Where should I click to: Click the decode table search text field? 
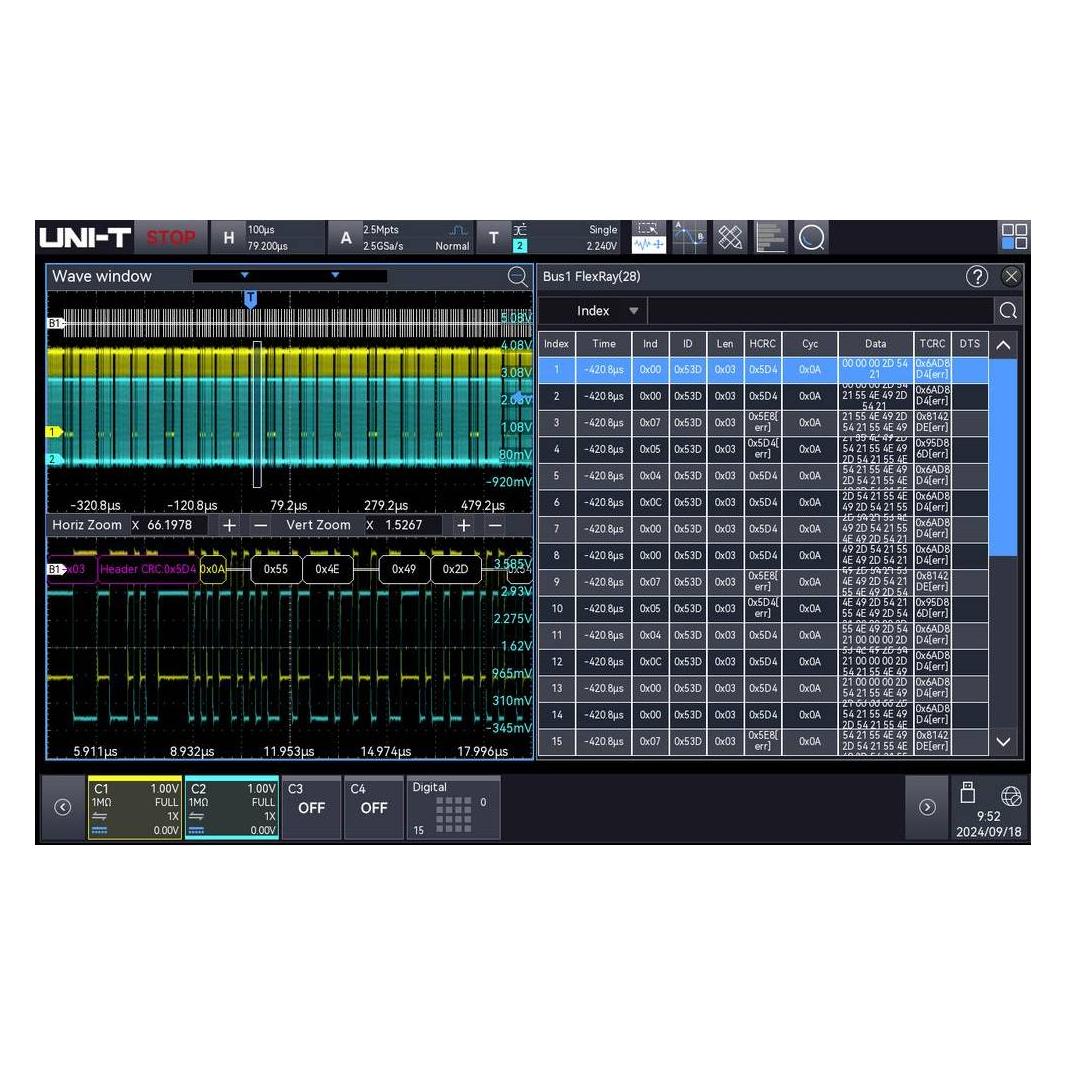pyautogui.click(x=820, y=311)
